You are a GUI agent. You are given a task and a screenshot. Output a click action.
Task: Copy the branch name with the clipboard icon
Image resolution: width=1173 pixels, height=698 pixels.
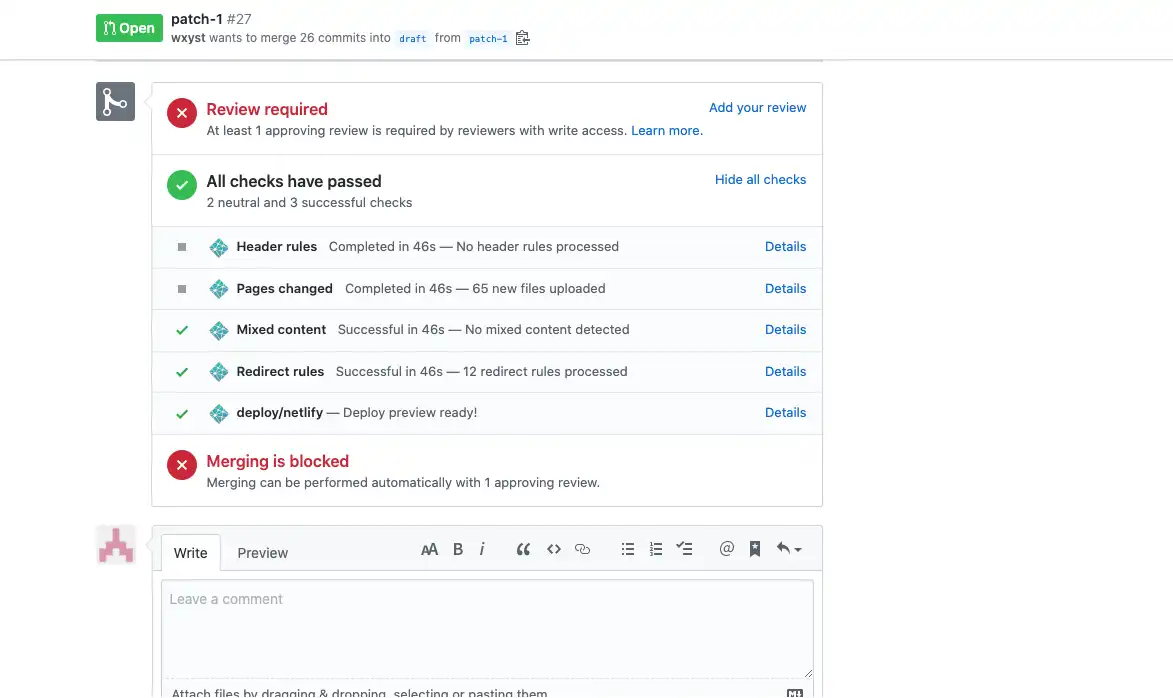pos(521,37)
